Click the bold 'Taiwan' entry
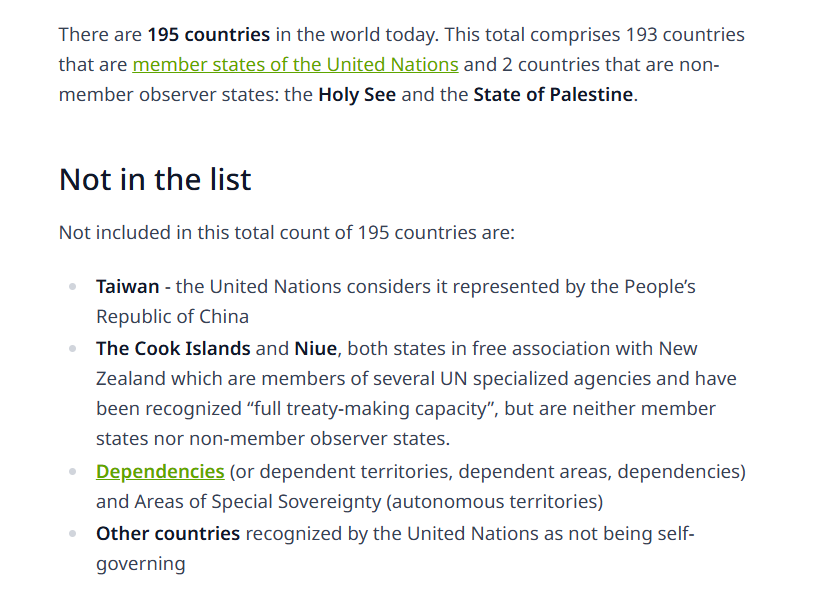Image resolution: width=818 pixels, height=599 pixels. (x=127, y=287)
